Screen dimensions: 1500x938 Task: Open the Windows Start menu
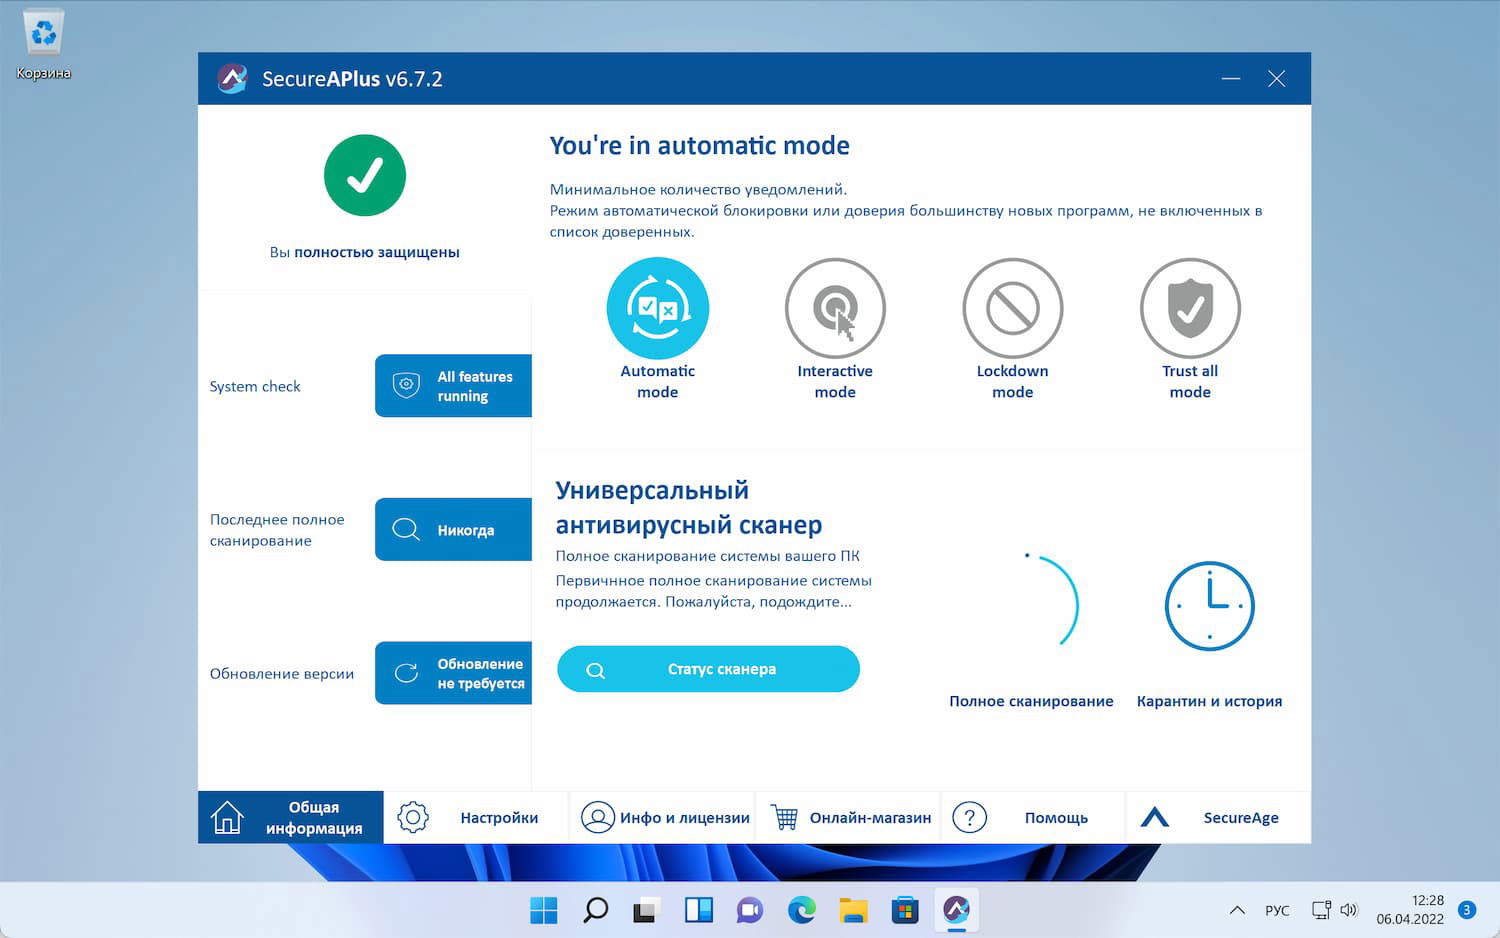tap(544, 910)
